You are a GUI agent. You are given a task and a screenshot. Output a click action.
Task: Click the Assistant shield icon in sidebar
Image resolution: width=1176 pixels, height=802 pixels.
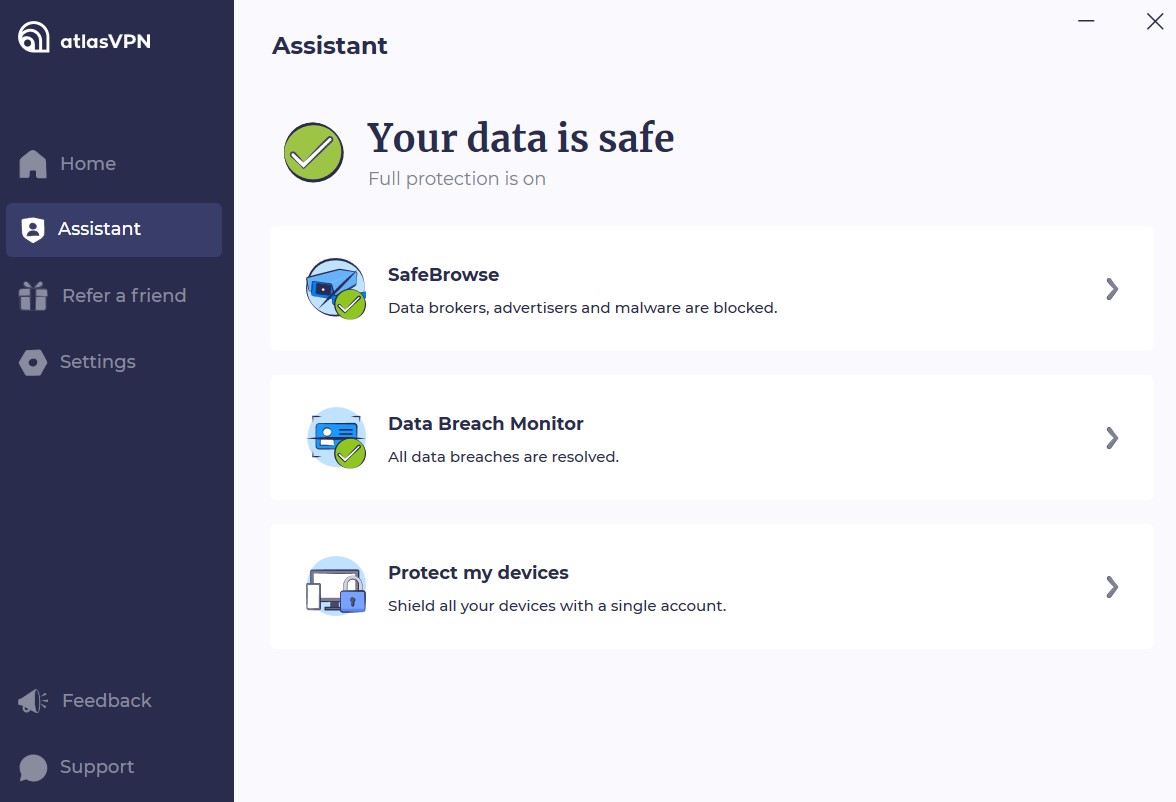(x=33, y=230)
